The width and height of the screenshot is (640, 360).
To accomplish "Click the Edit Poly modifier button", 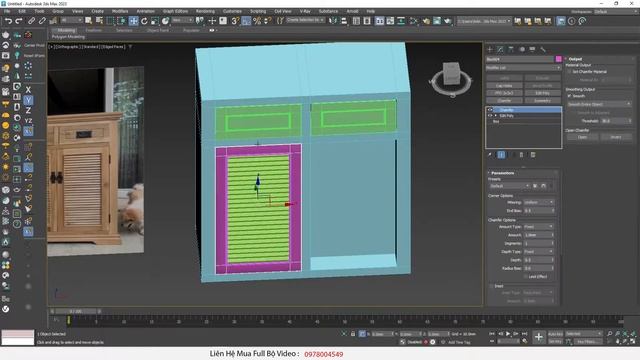I will pyautogui.click(x=542, y=93).
